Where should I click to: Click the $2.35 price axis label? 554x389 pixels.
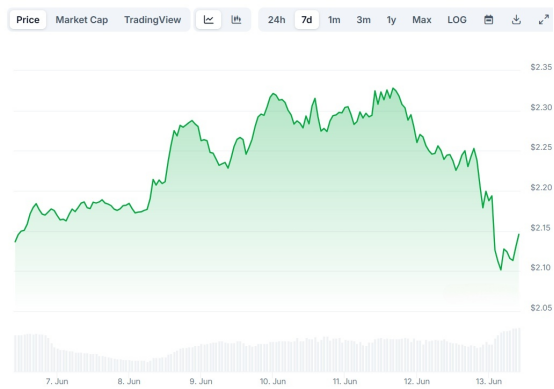click(541, 67)
